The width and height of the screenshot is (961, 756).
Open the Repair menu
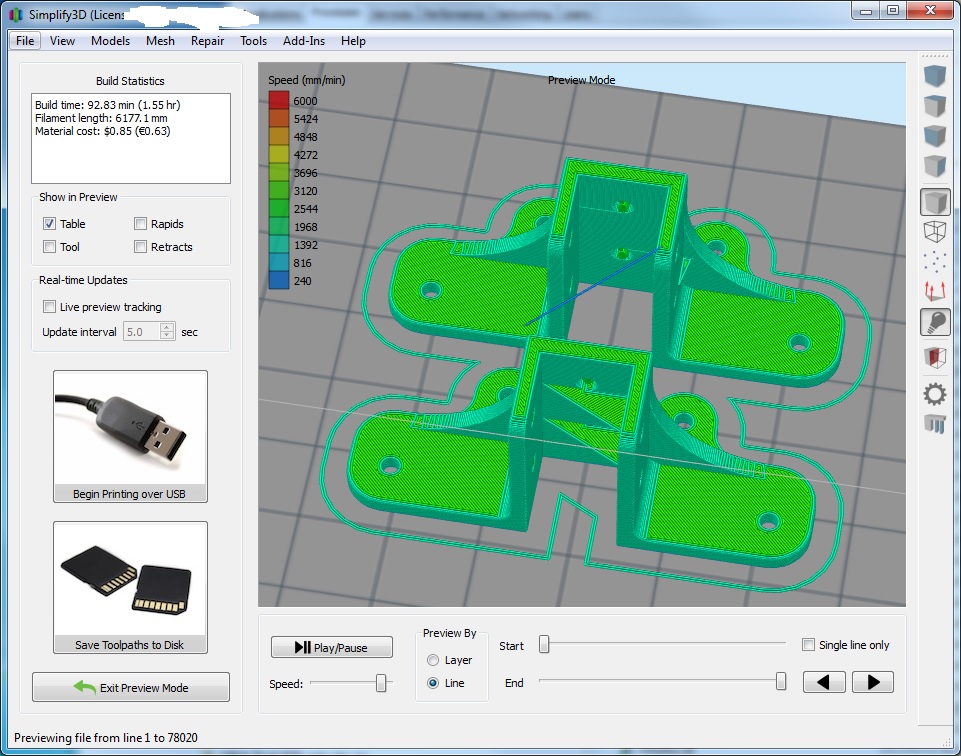[x=207, y=40]
